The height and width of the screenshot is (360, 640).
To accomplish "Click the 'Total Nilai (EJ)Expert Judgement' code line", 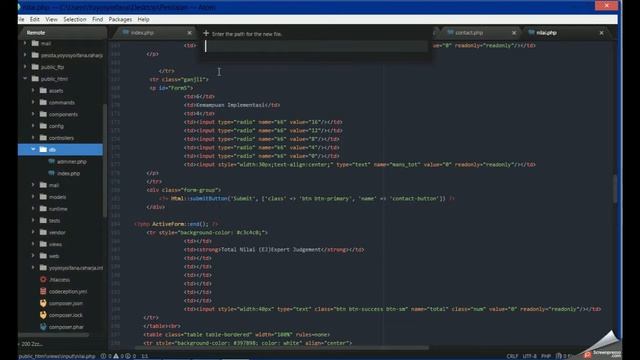I will click(x=273, y=249).
